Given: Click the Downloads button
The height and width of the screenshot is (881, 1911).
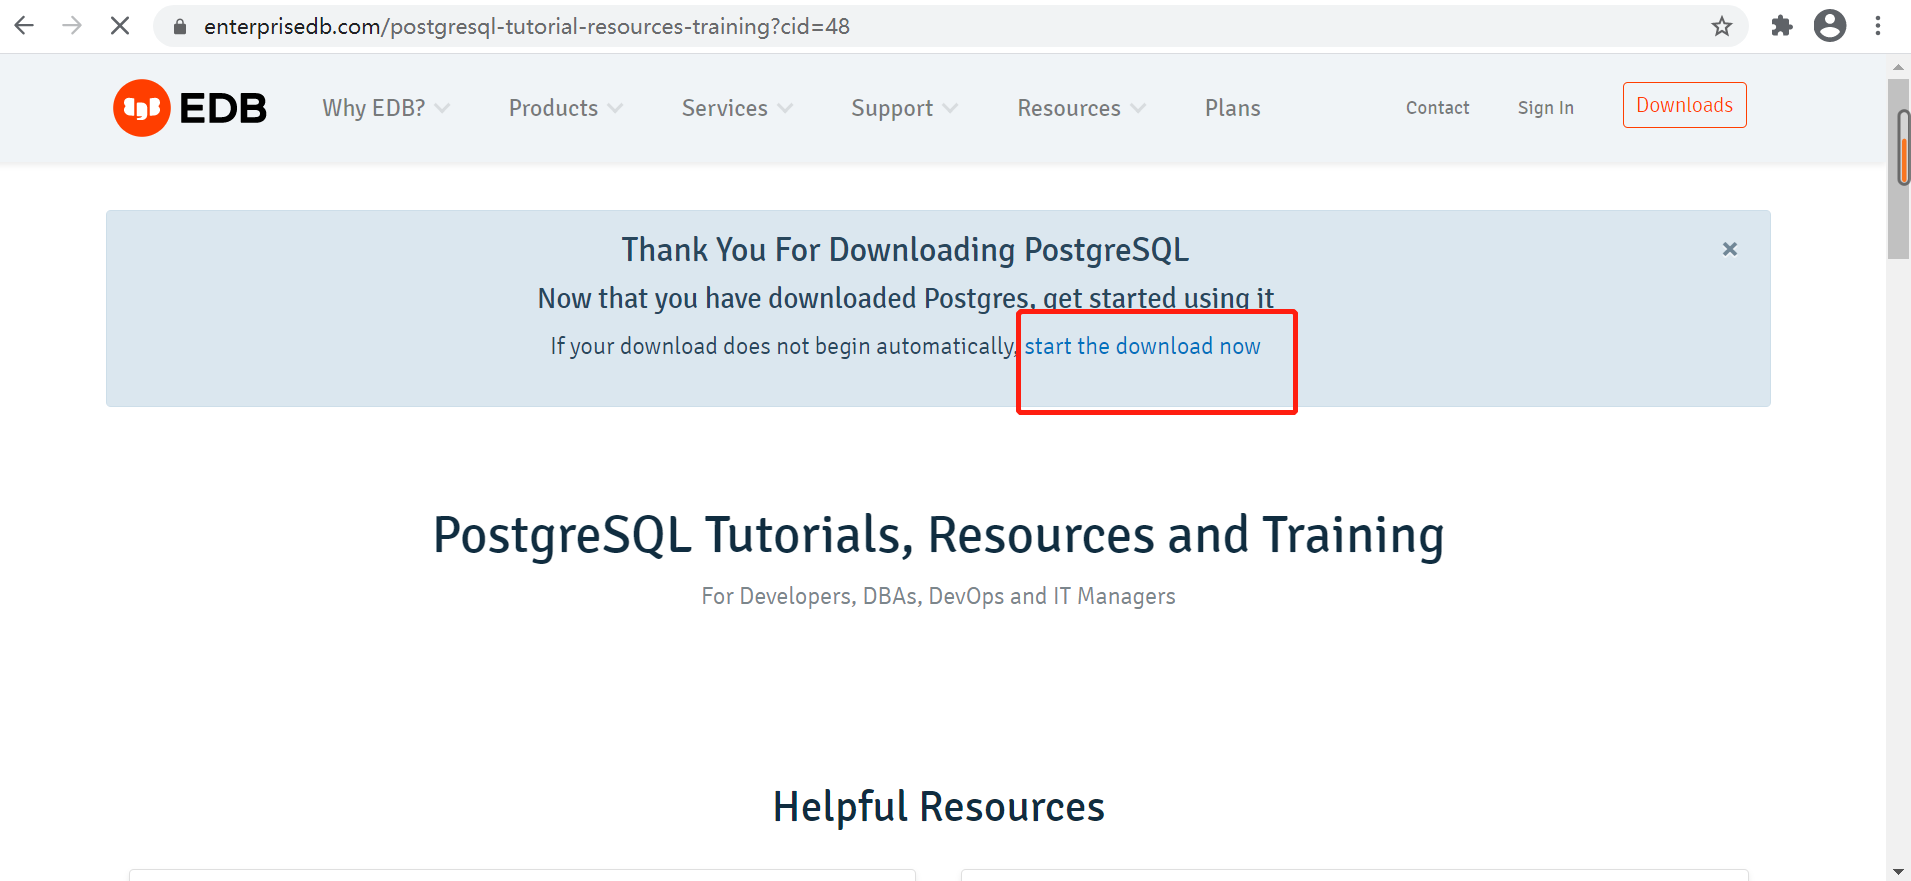Looking at the screenshot, I should [x=1684, y=105].
